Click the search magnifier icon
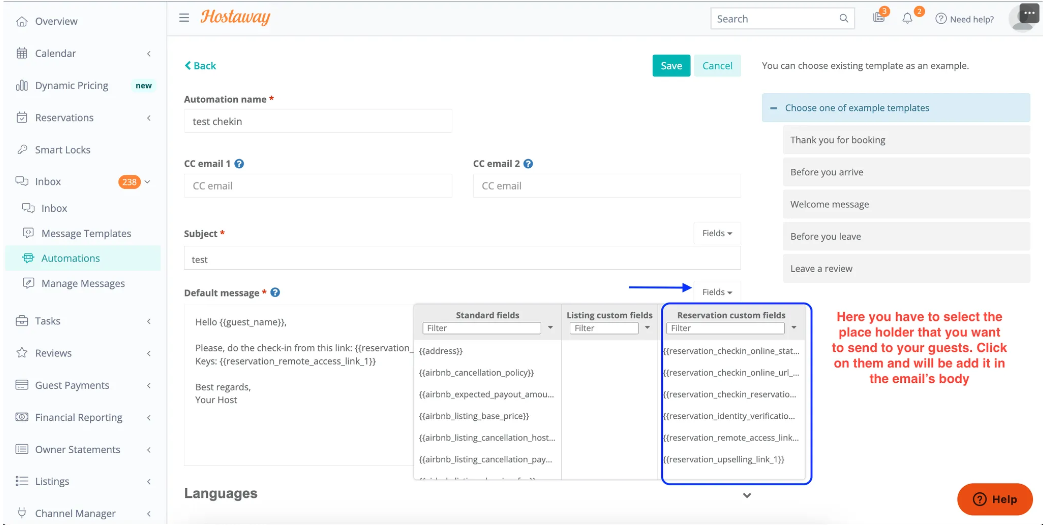This screenshot has height=525, width=1047. [x=845, y=19]
